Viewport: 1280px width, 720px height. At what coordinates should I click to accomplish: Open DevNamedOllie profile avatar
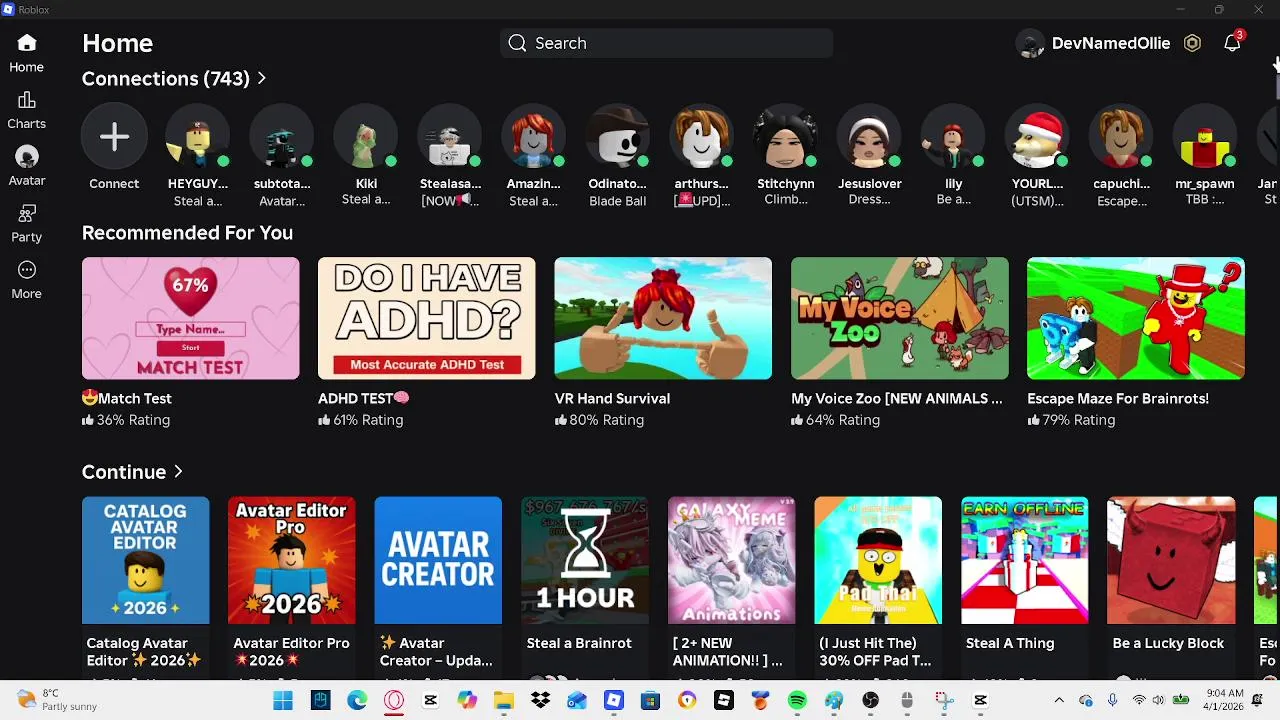click(1030, 43)
